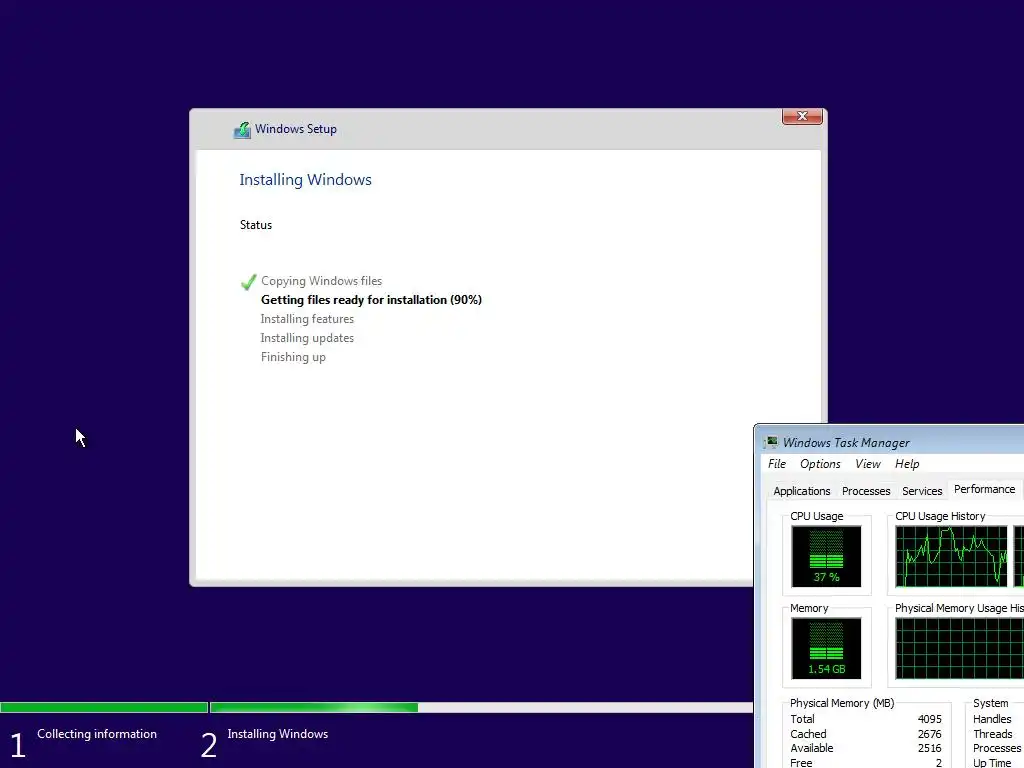Click the CPU Usage History graph
Image resolution: width=1024 pixels, height=768 pixels.
951,556
